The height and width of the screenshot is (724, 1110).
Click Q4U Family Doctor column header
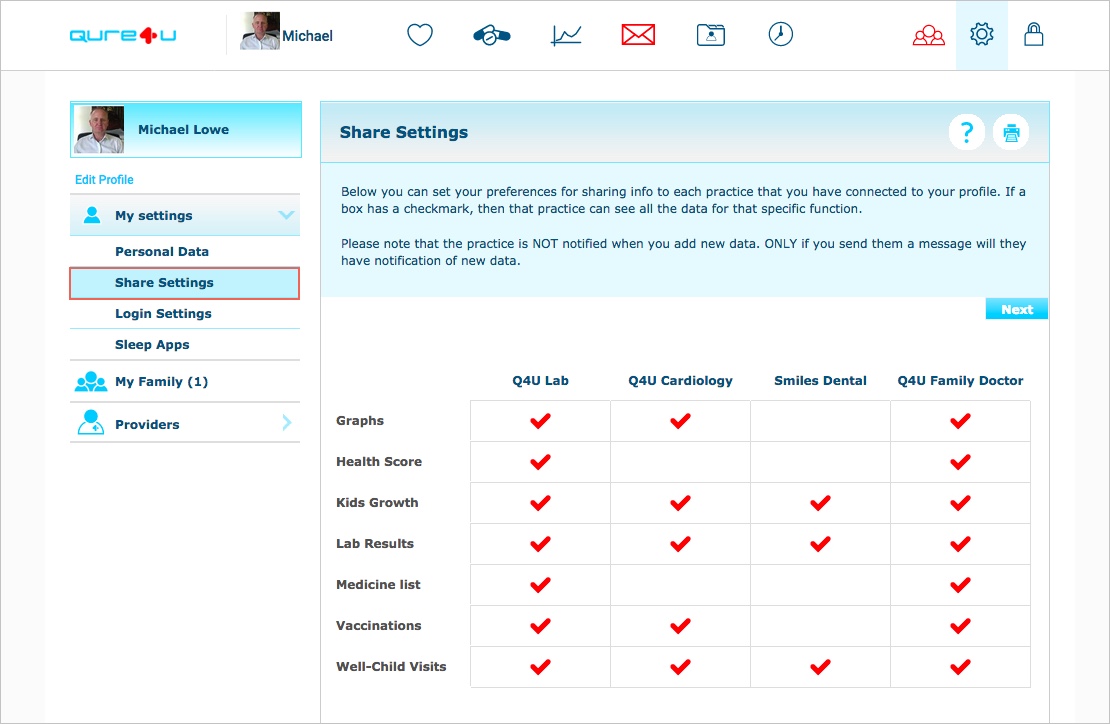(x=961, y=381)
